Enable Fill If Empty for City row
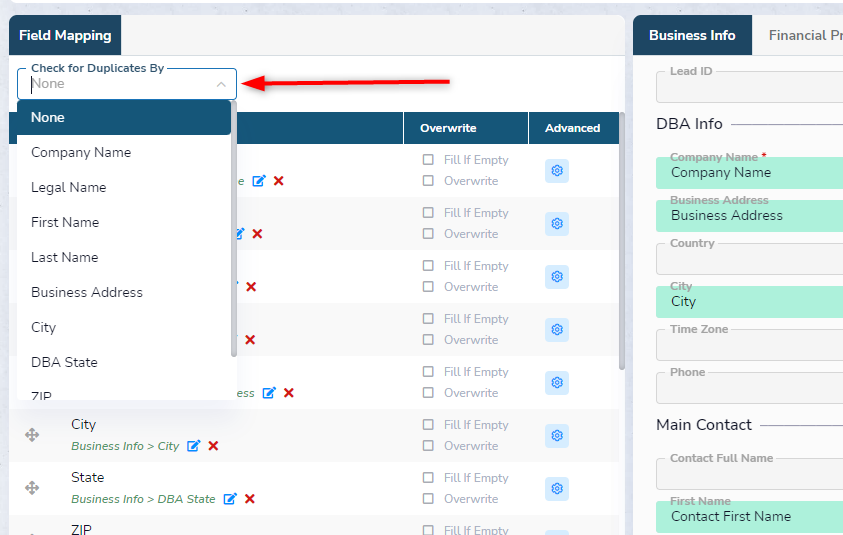The height and width of the screenshot is (535, 843). 428,425
